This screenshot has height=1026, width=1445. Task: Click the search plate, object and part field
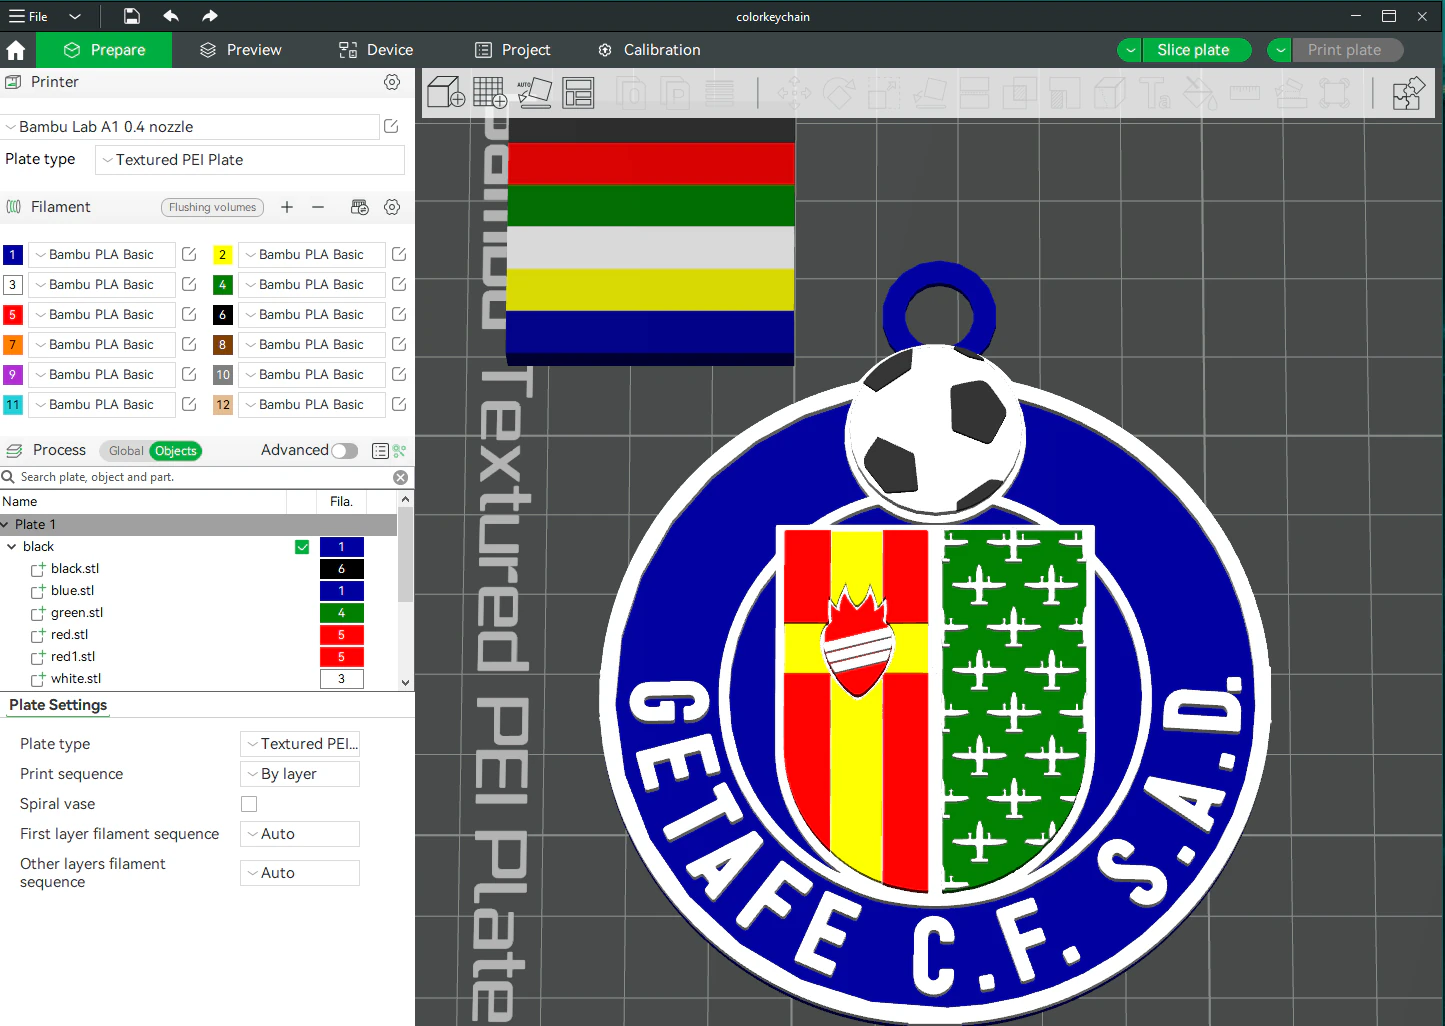coord(200,478)
